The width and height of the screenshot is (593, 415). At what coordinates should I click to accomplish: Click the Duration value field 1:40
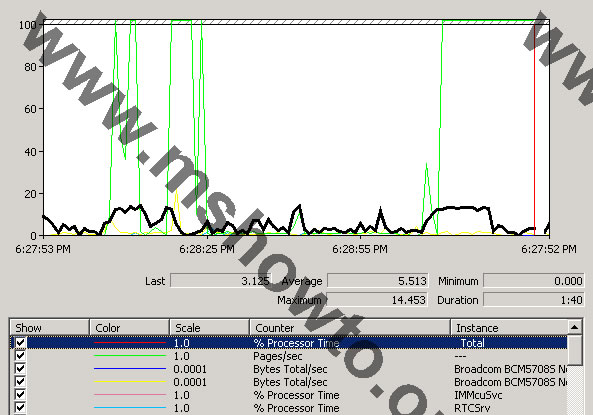534,300
